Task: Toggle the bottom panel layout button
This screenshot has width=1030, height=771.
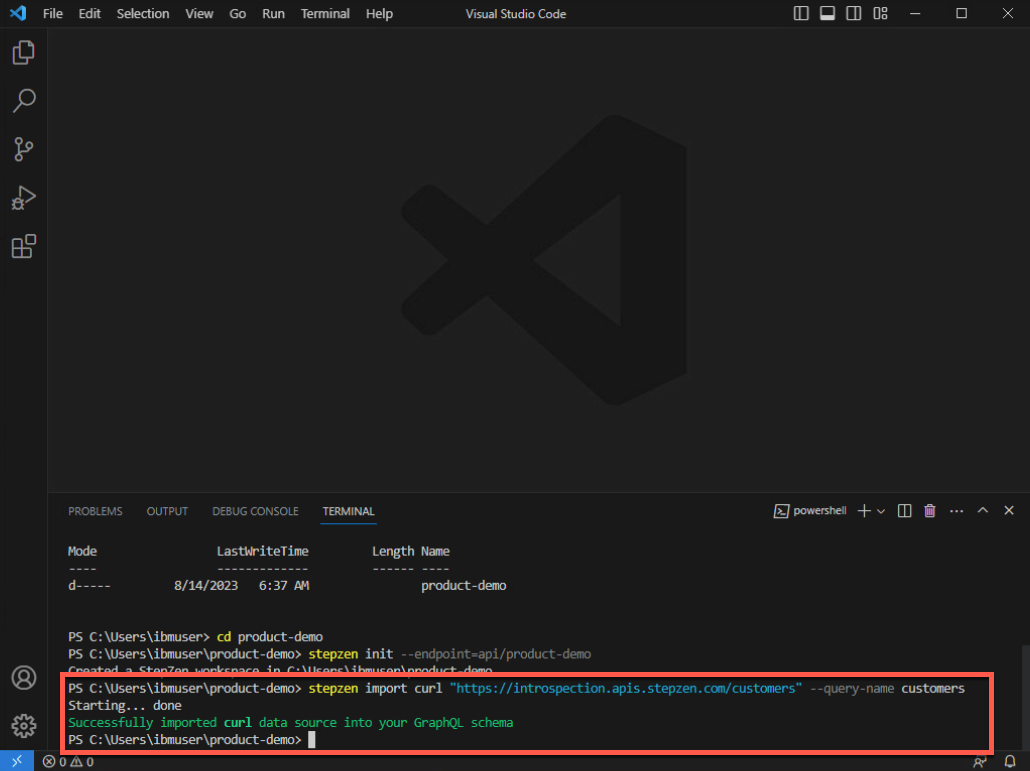Action: pyautogui.click(x=827, y=14)
